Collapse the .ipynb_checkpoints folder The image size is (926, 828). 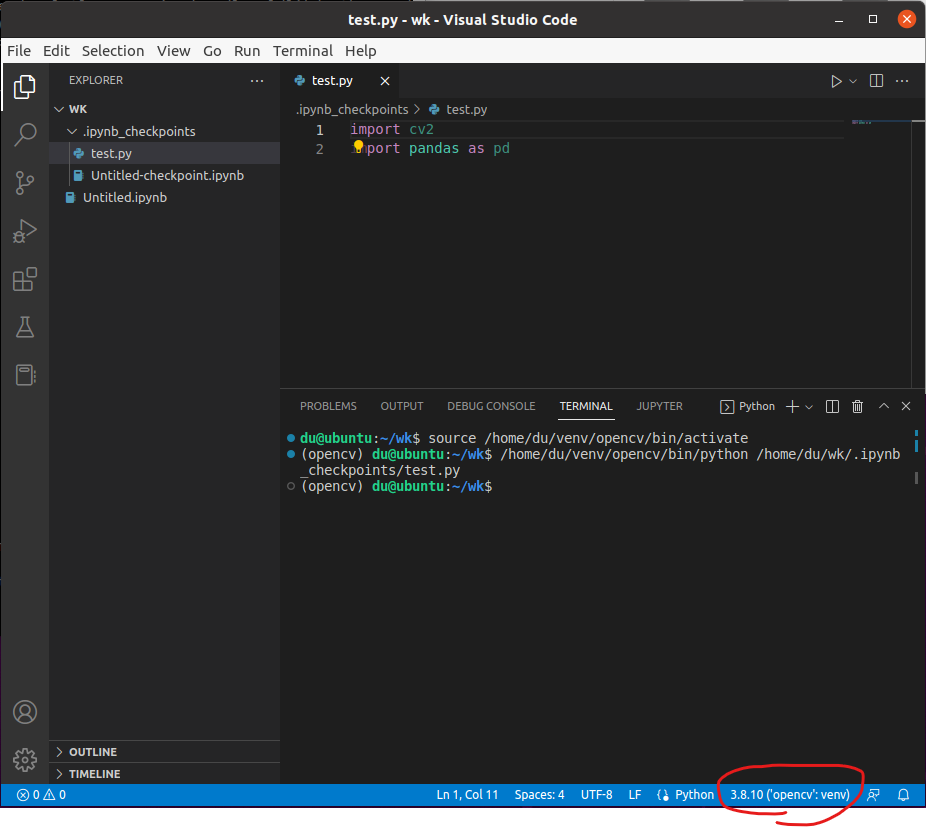click(x=165, y=131)
